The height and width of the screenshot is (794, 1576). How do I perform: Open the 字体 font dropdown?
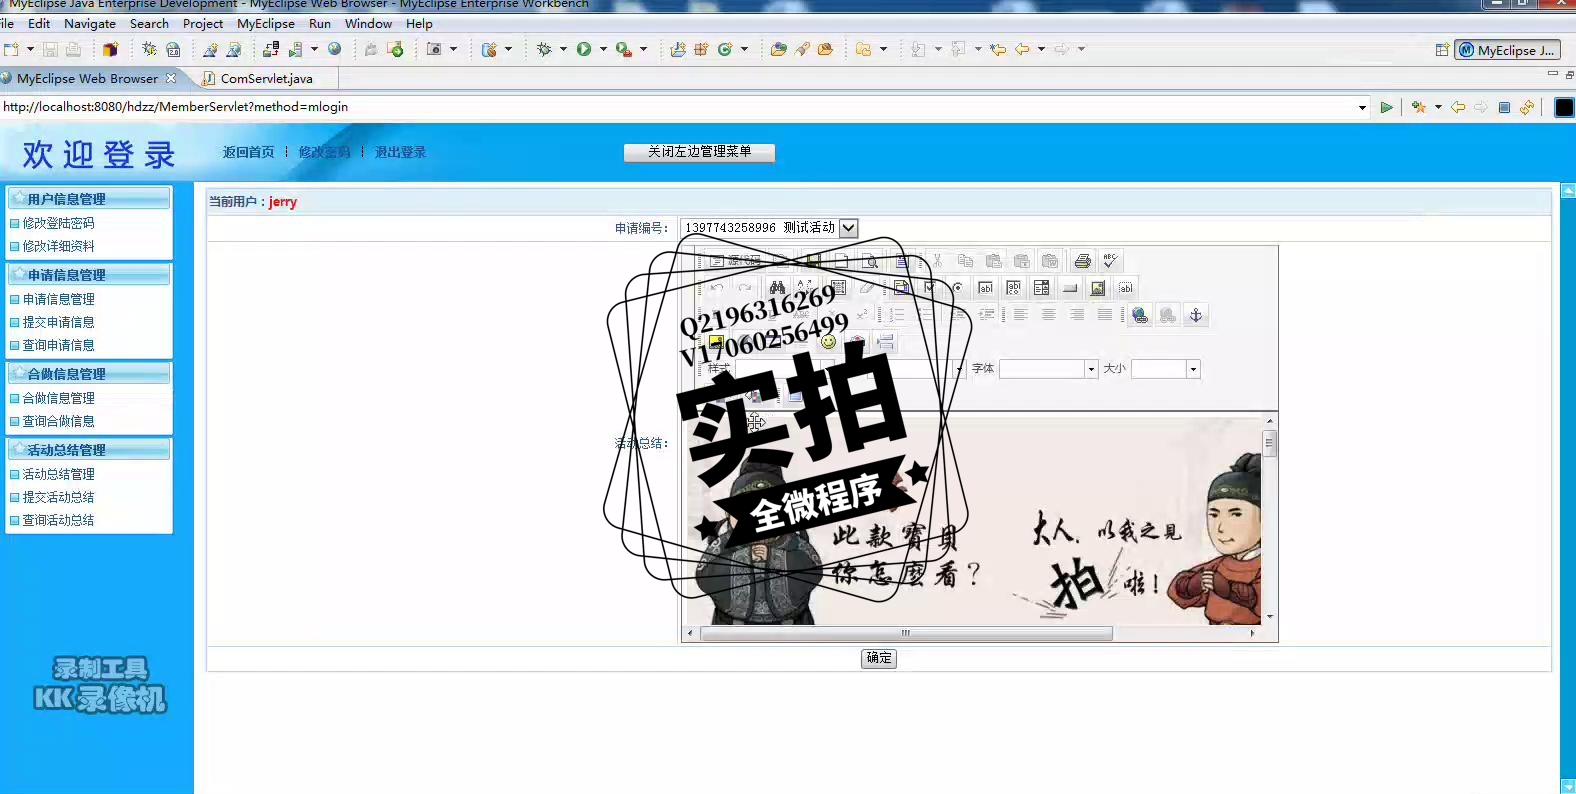[1091, 369]
